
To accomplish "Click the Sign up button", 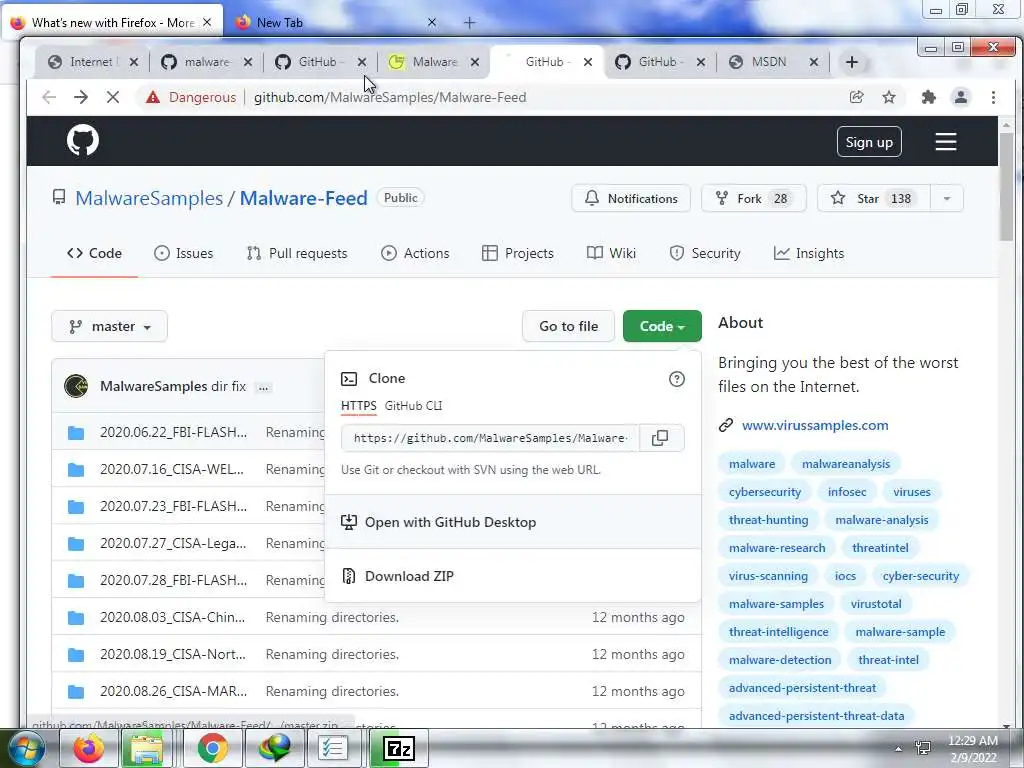I will pyautogui.click(x=869, y=142).
